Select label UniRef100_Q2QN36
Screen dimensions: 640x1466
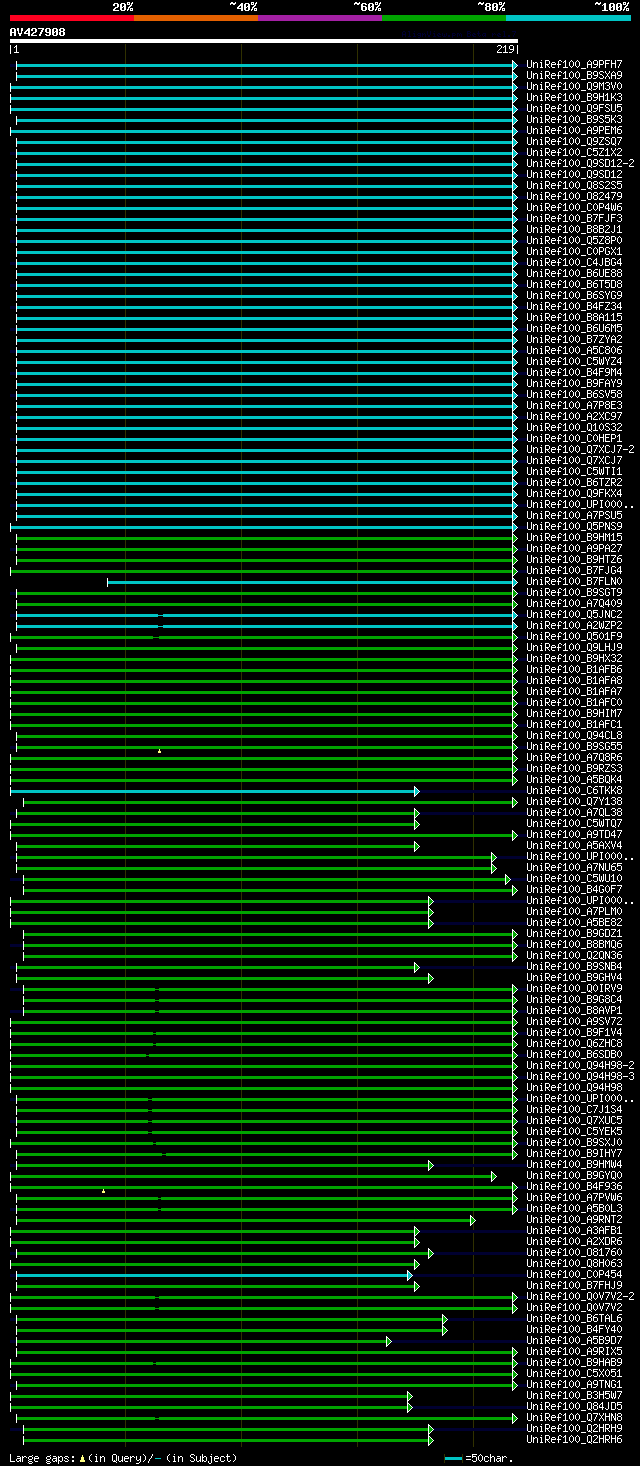574,955
